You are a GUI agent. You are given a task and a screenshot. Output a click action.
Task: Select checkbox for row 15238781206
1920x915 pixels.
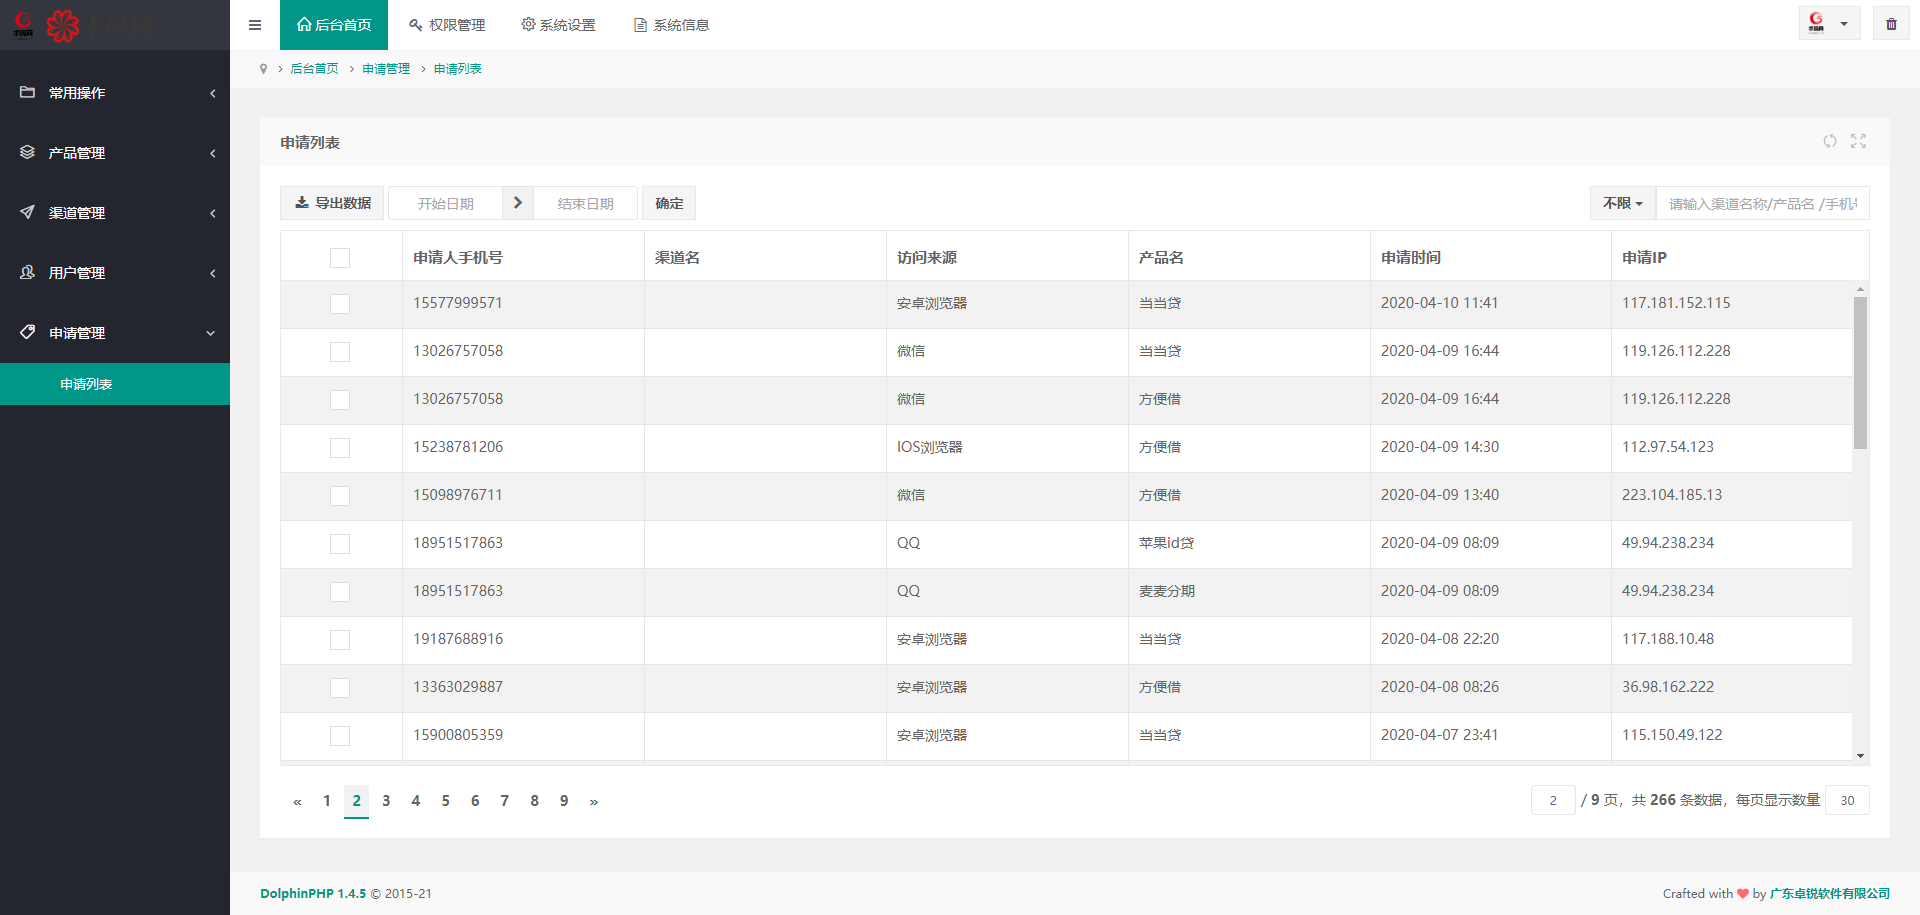pos(340,448)
